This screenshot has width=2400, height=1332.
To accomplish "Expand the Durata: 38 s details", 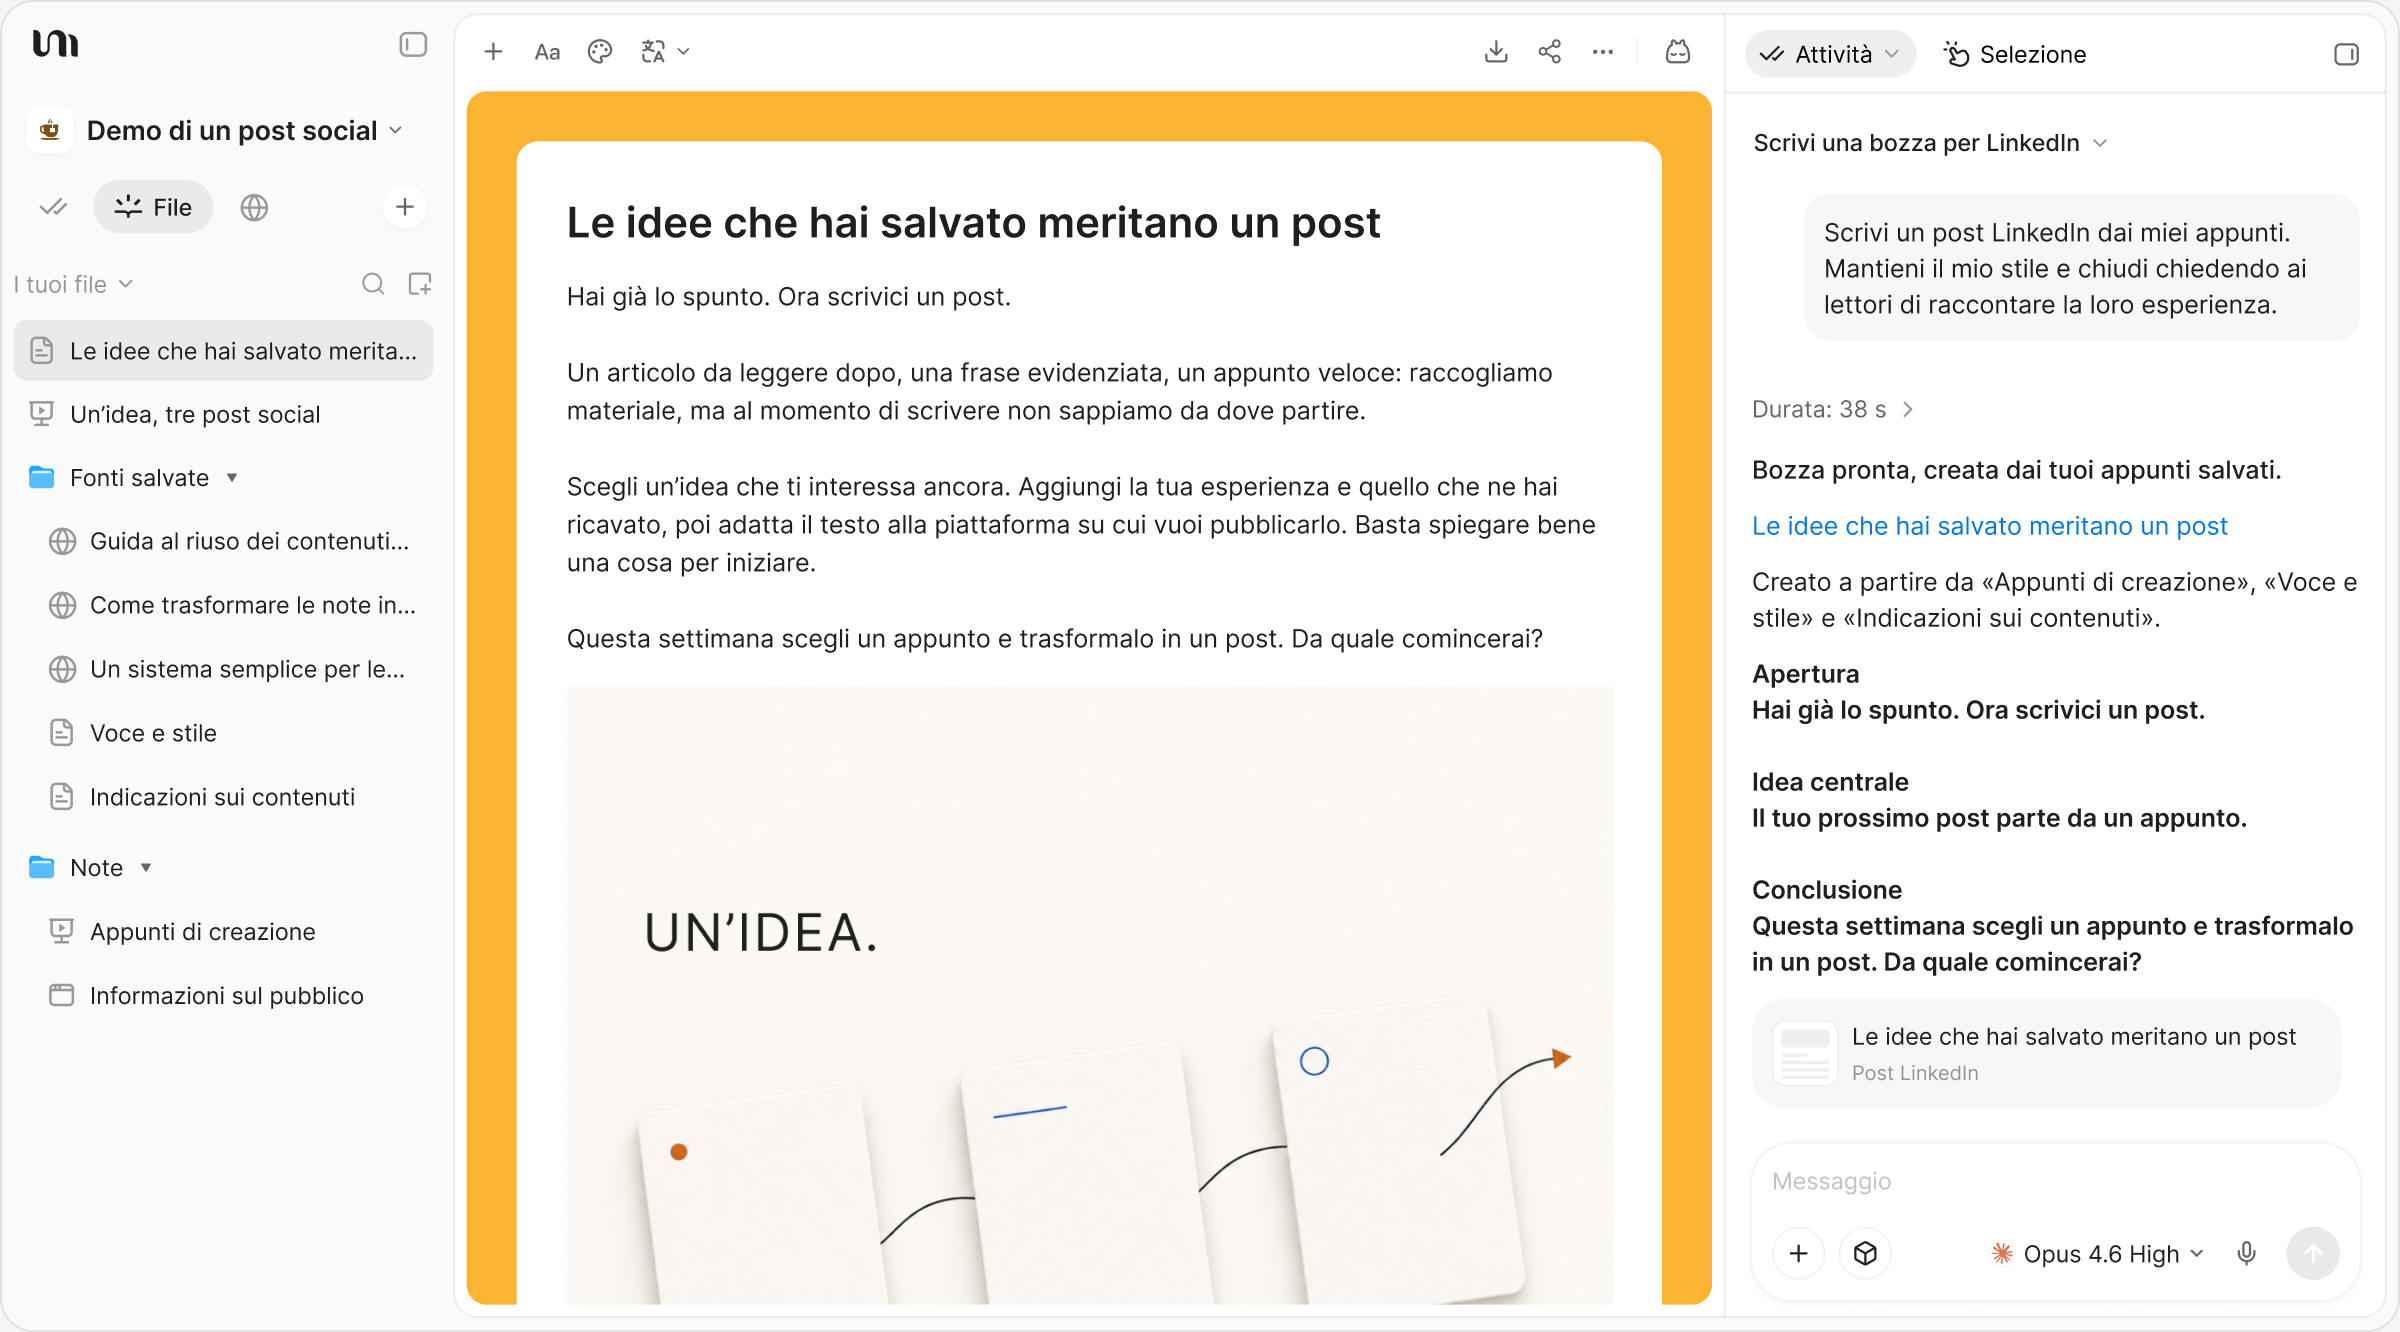I will (x=1832, y=409).
